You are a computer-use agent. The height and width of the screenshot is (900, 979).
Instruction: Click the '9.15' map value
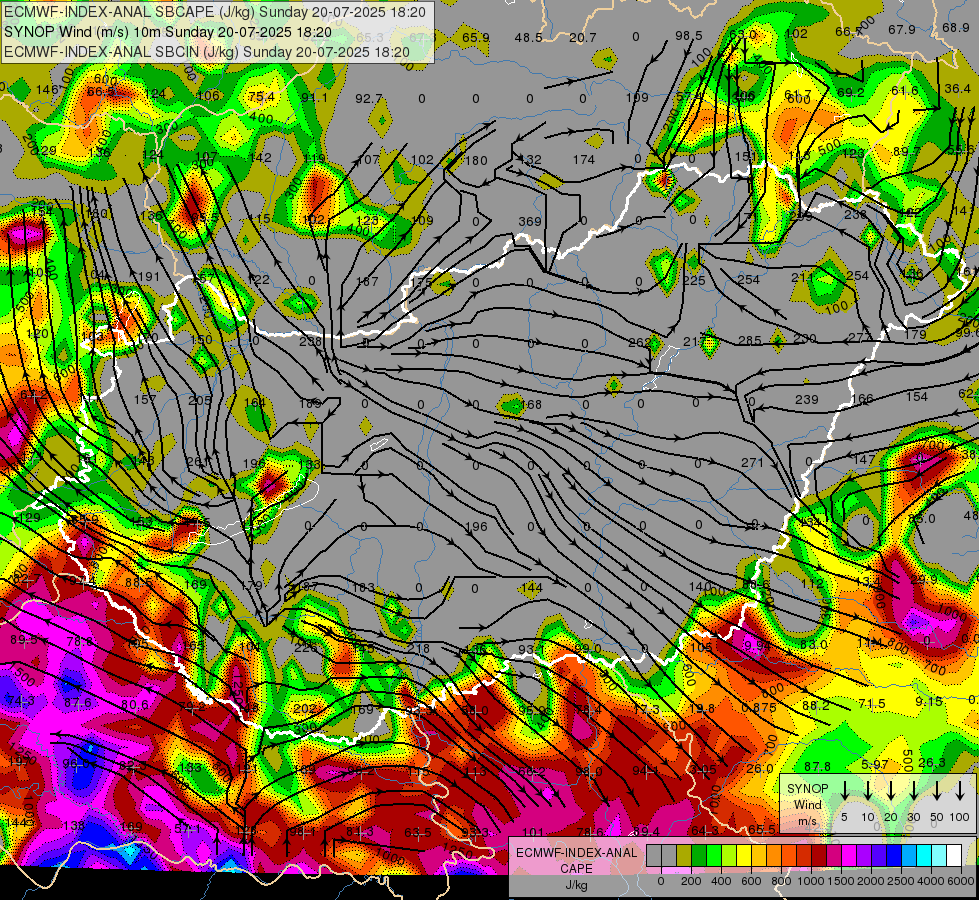928,702
